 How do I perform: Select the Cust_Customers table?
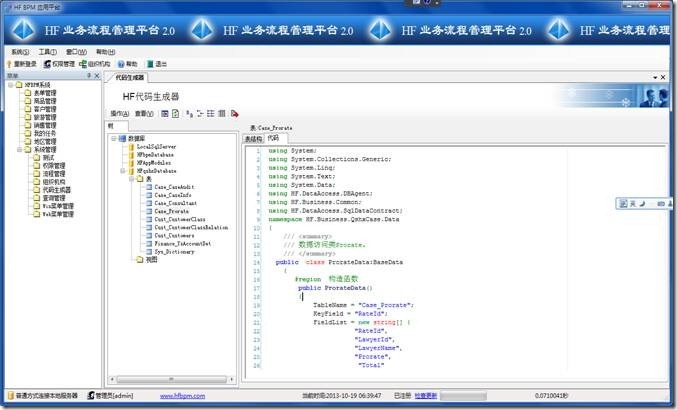coord(170,235)
